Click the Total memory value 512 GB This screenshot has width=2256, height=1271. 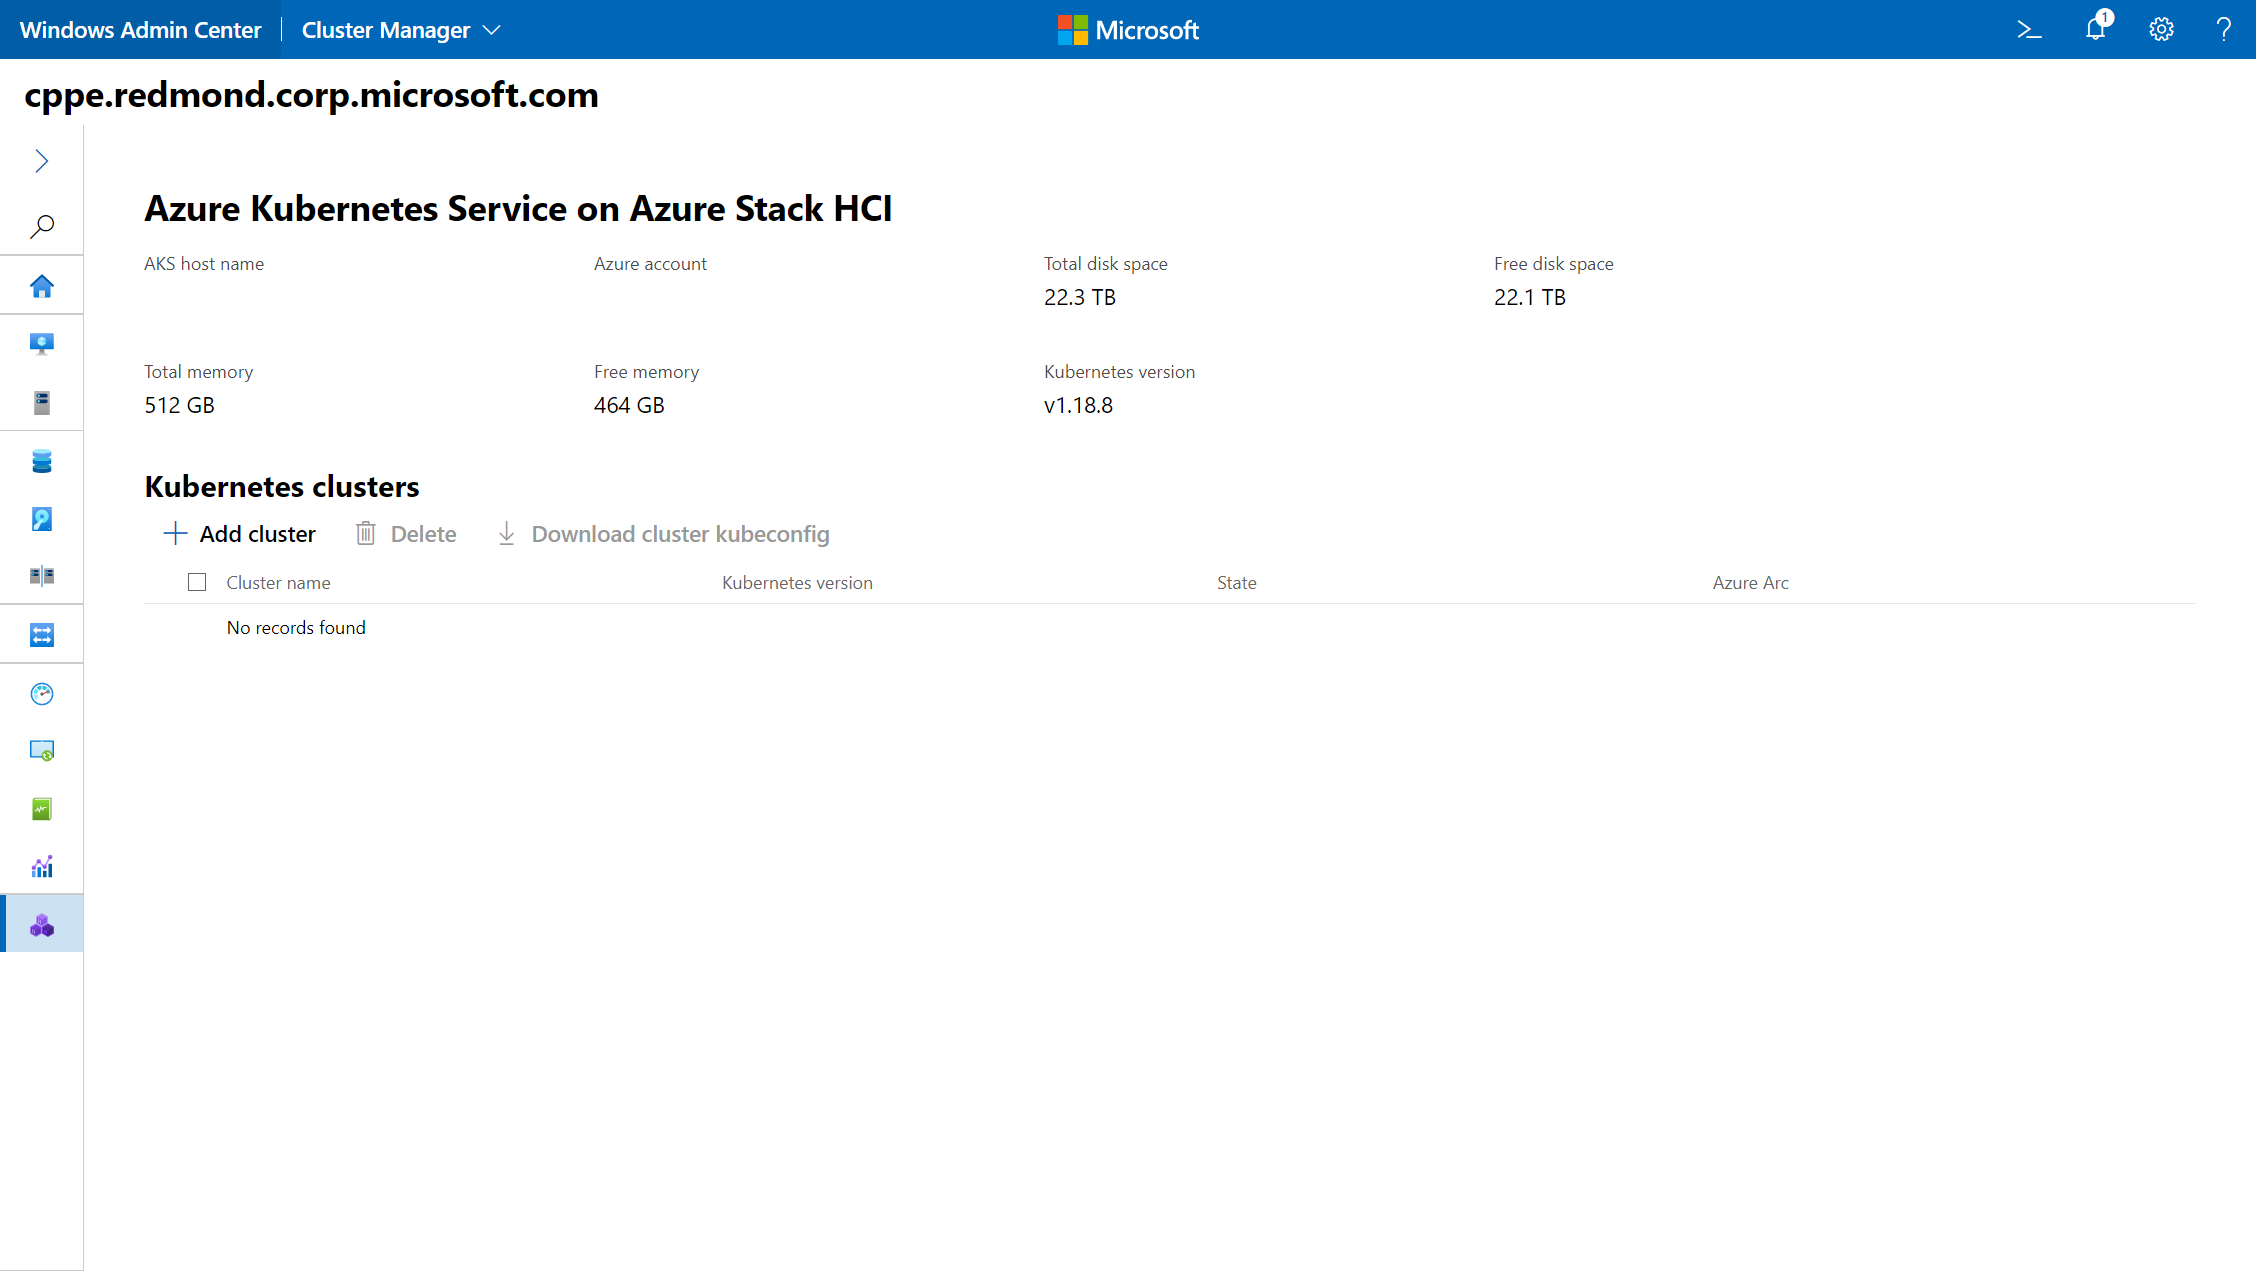coord(179,405)
